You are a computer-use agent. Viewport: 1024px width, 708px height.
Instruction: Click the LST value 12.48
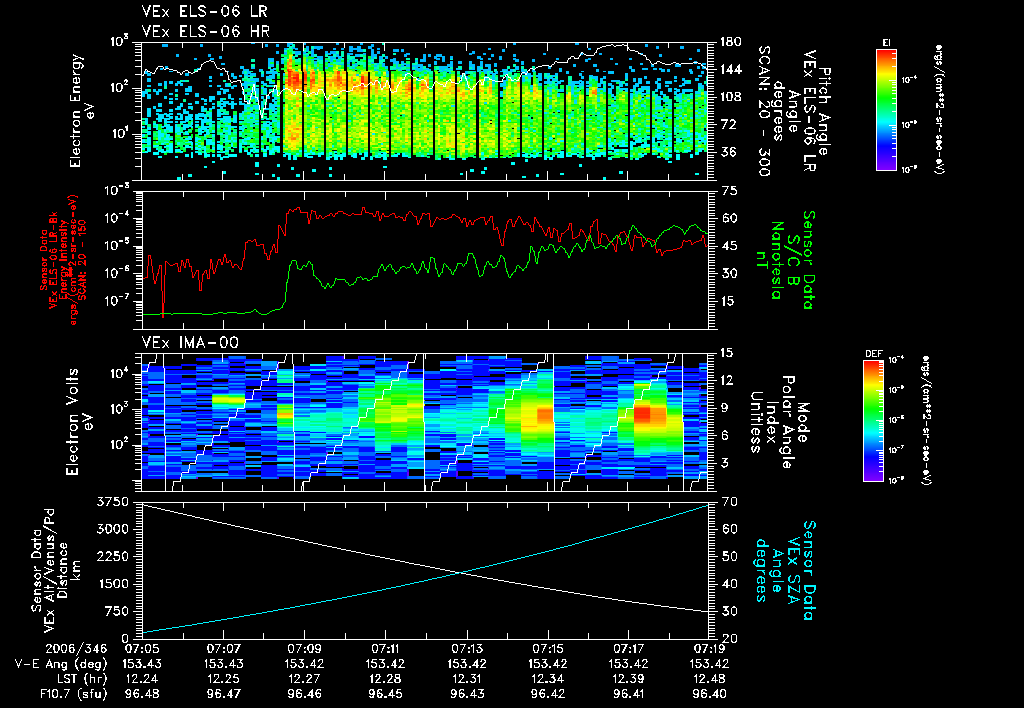pos(709,679)
